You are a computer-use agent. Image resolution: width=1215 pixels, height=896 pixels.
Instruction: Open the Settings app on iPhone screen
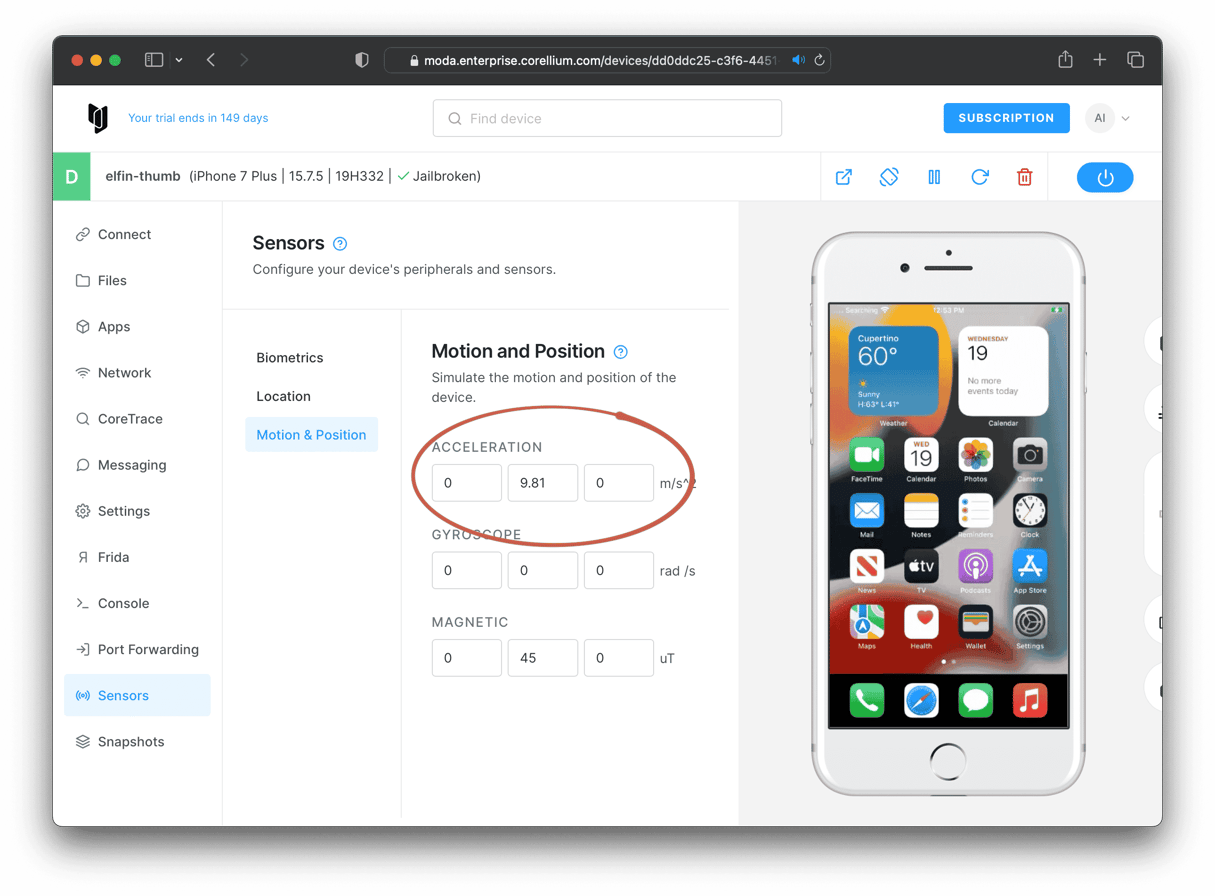point(1029,622)
